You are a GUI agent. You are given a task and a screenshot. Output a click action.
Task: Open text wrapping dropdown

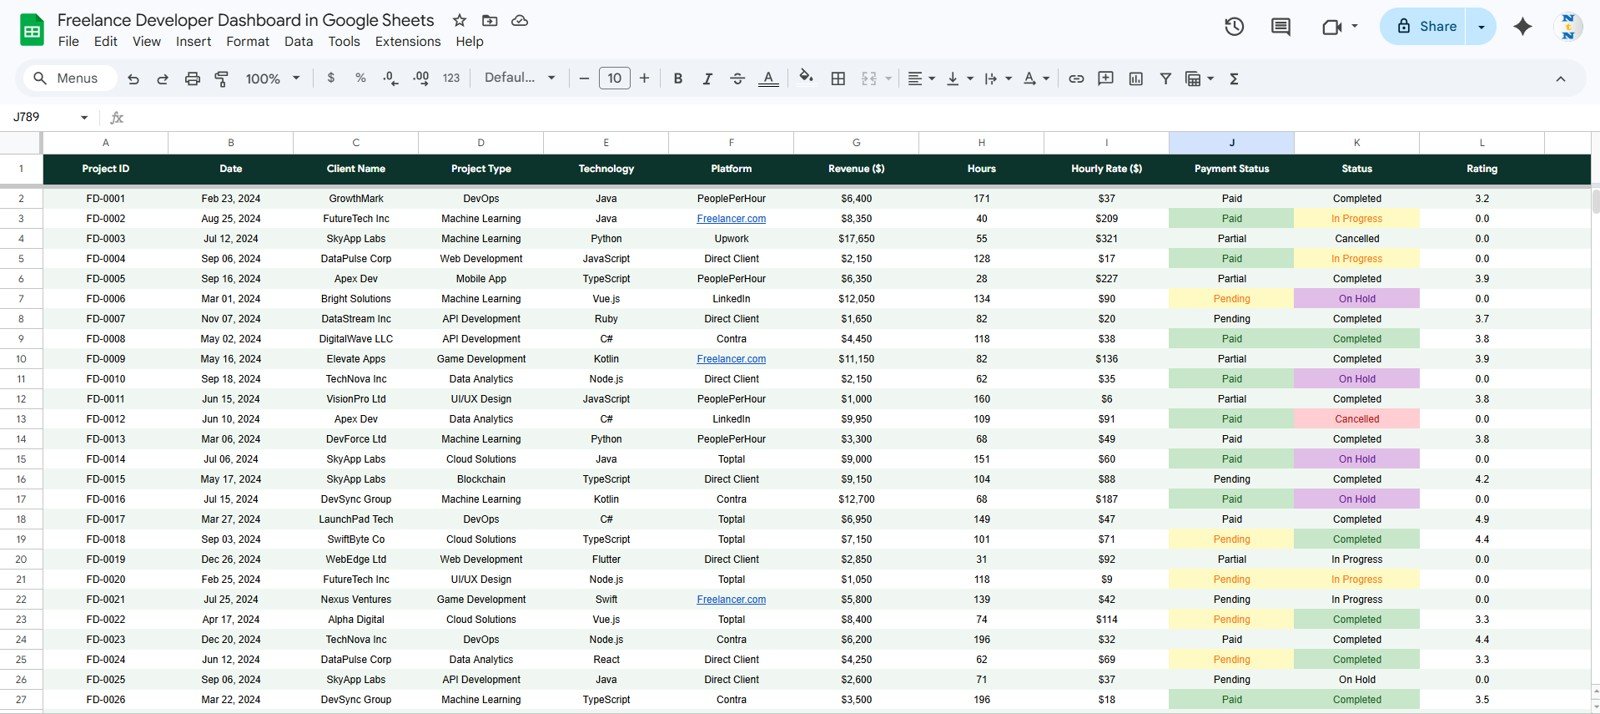(997, 79)
